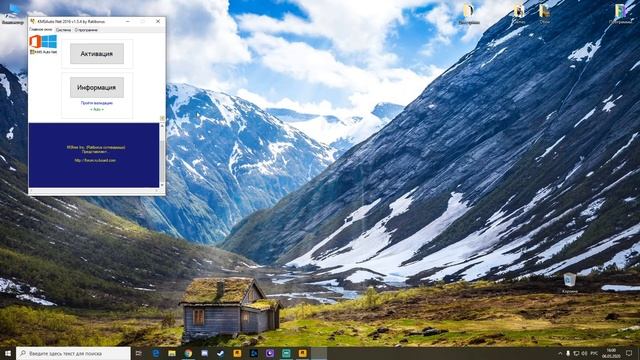640x360 pixels.
Task: Open the Система tab
Action: tap(63, 30)
